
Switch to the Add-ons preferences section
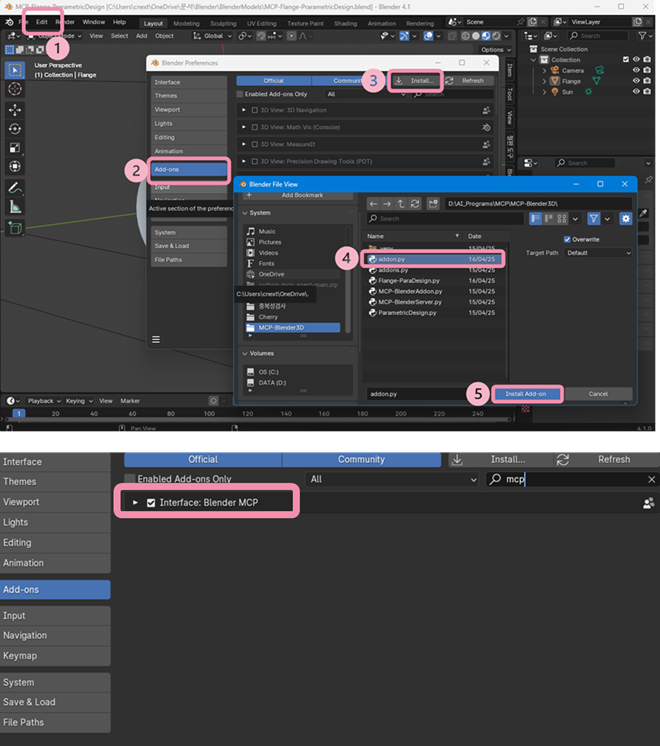pos(189,170)
